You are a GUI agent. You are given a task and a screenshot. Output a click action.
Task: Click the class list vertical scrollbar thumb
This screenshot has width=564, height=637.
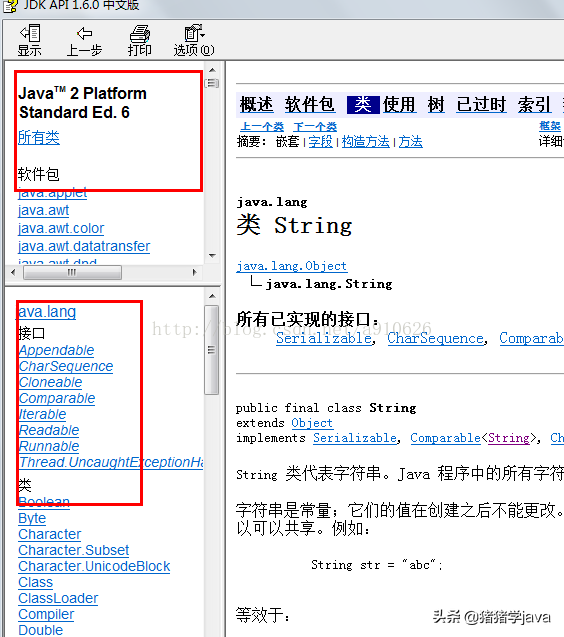click(x=211, y=350)
